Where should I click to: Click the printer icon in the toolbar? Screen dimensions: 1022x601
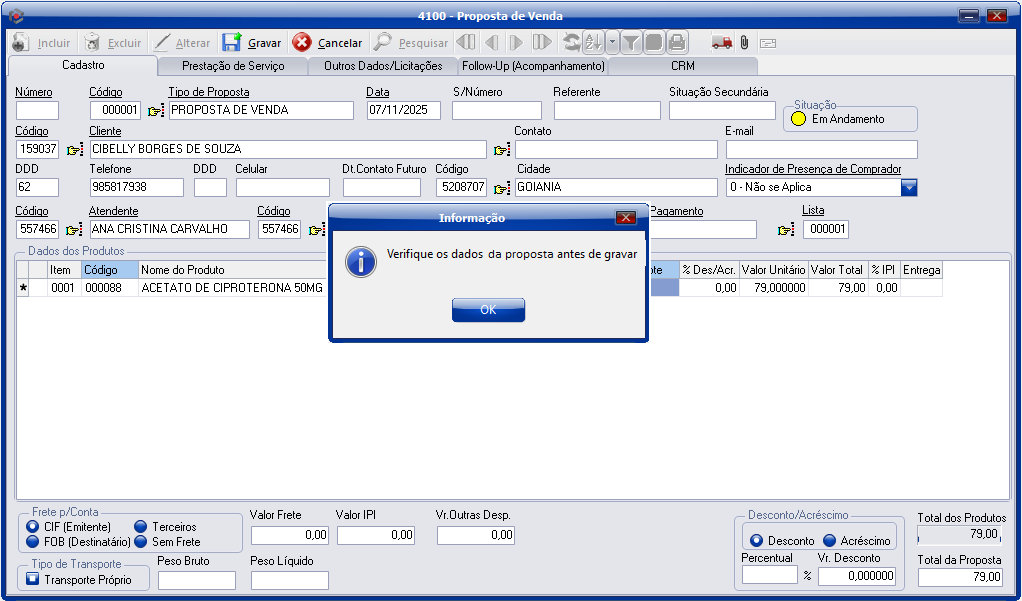pyautogui.click(x=677, y=43)
